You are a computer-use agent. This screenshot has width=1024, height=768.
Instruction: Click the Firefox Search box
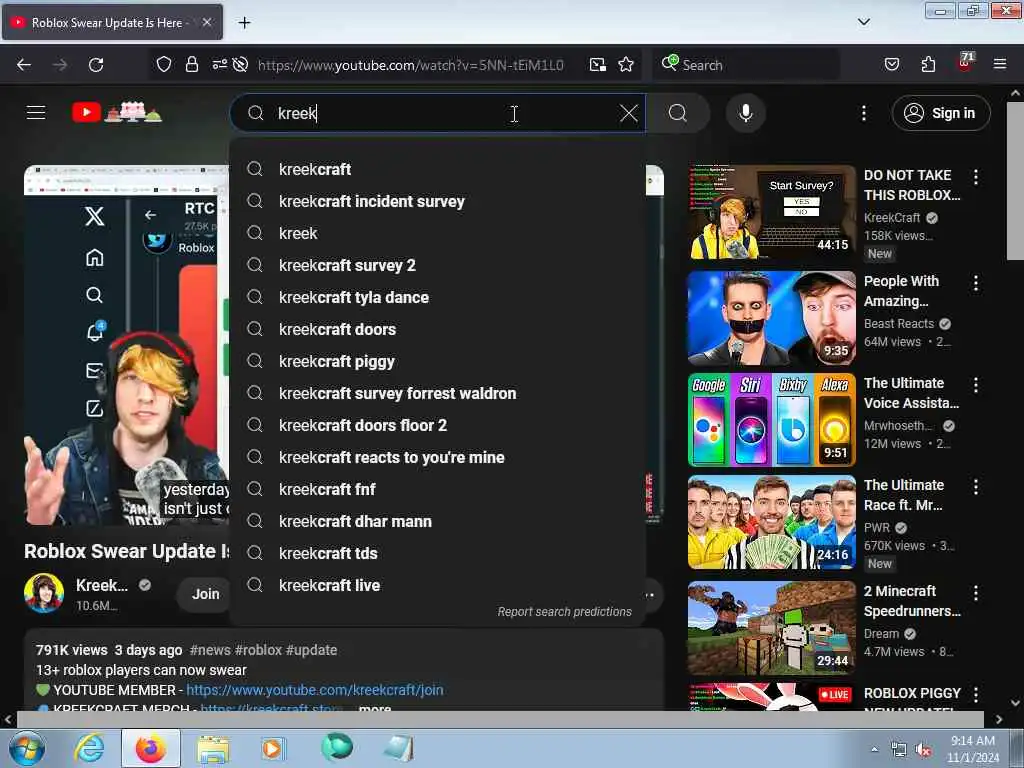(x=746, y=65)
